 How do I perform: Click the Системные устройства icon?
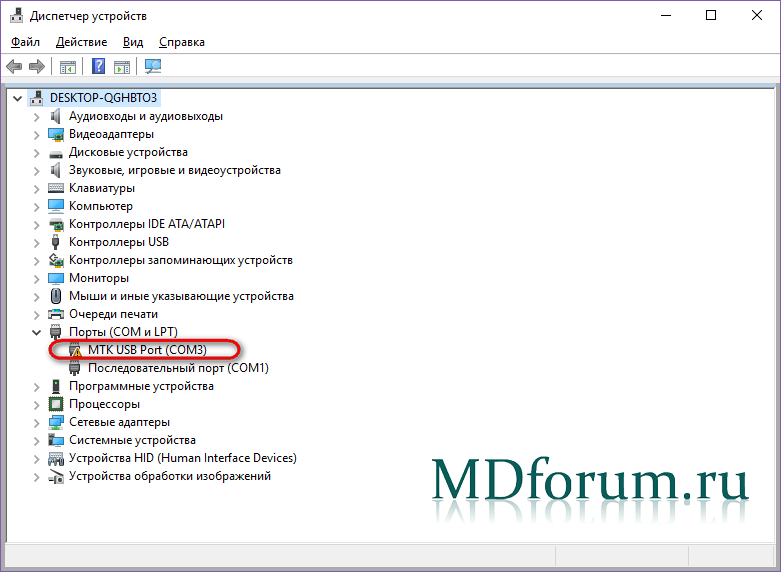pyautogui.click(x=56, y=440)
